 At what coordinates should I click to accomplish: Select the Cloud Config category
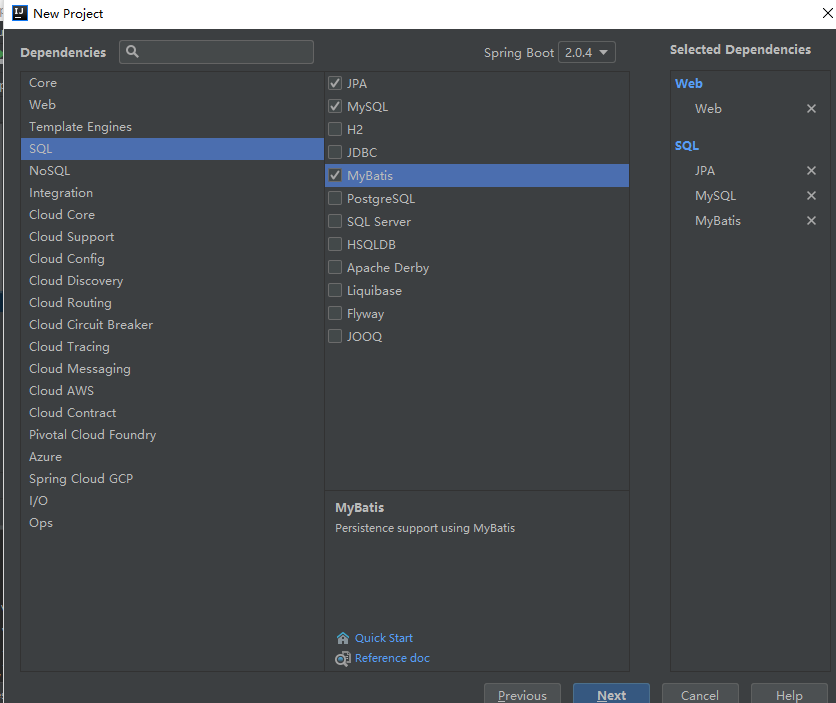click(172, 258)
